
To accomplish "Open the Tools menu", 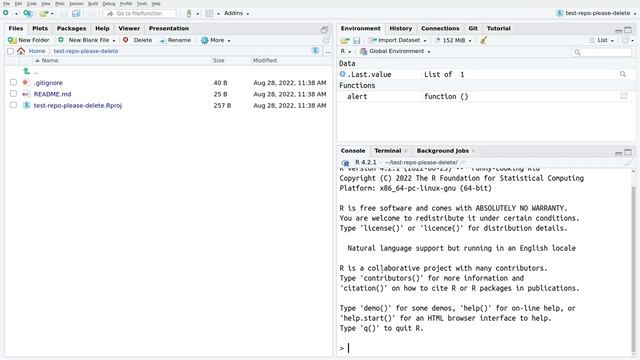I will (x=142, y=4).
